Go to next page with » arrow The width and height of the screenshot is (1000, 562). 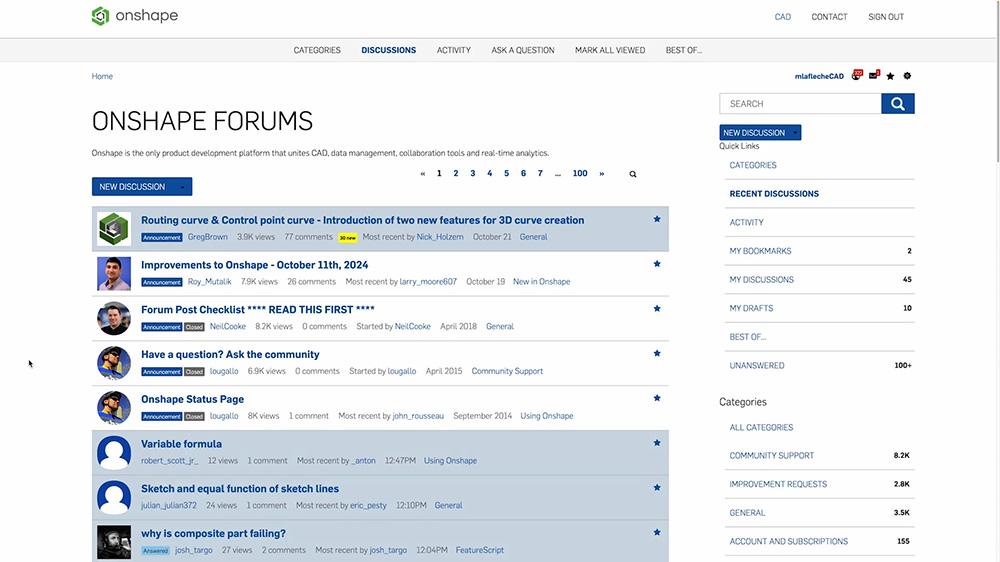[601, 174]
